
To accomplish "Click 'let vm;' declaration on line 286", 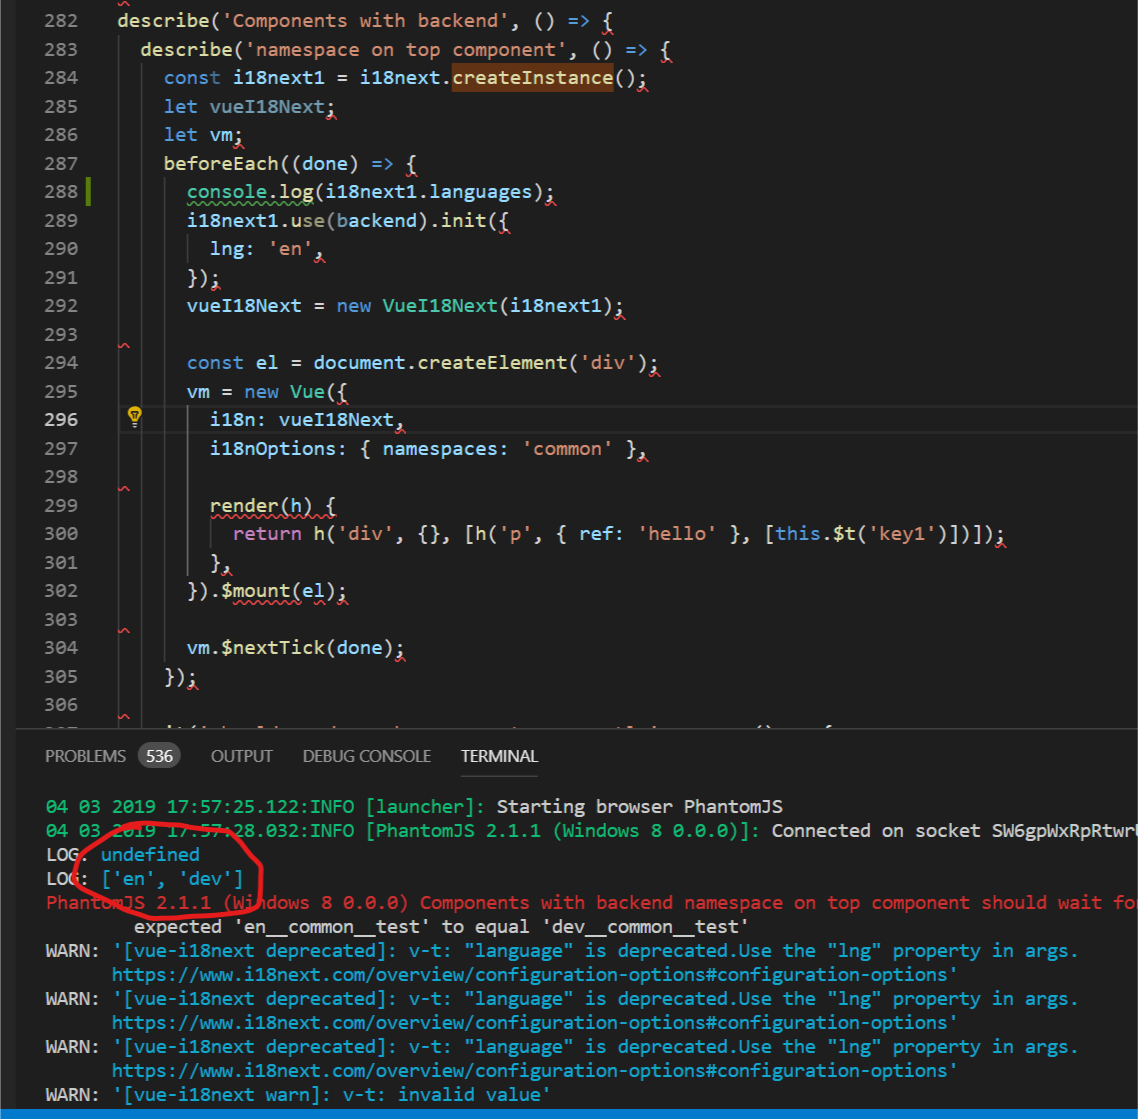I will (203, 135).
